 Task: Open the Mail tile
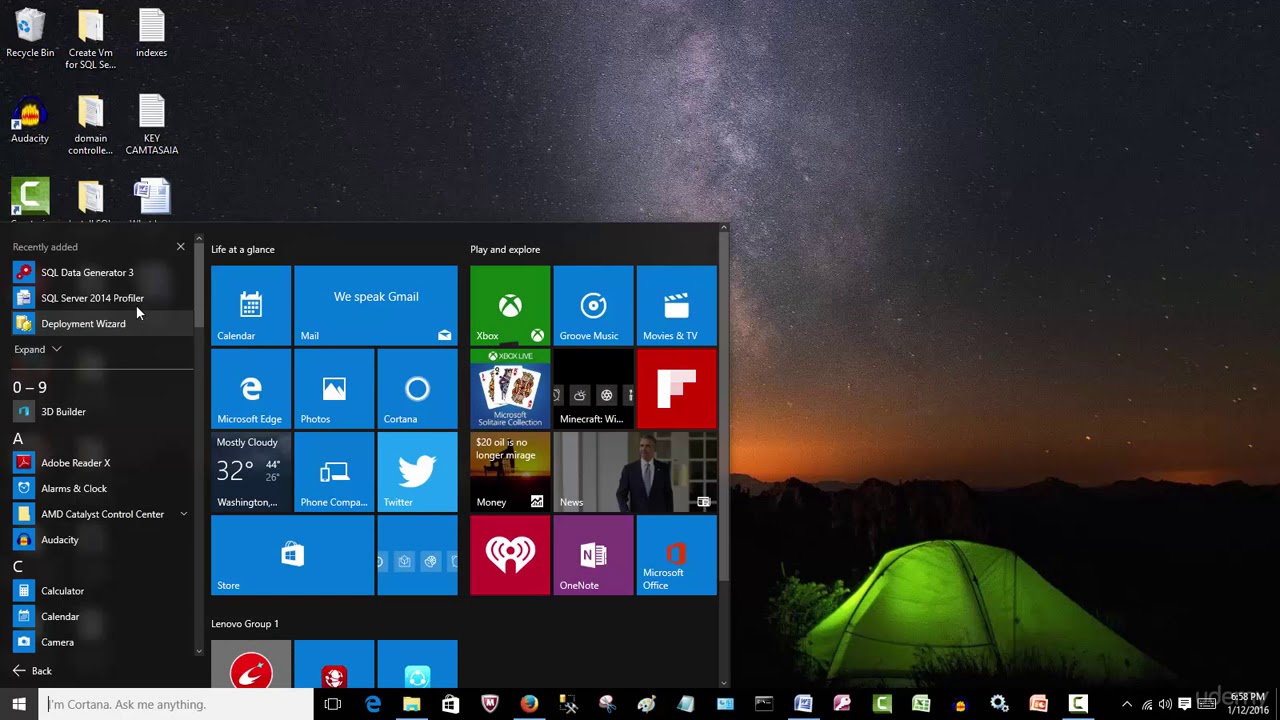coord(376,305)
